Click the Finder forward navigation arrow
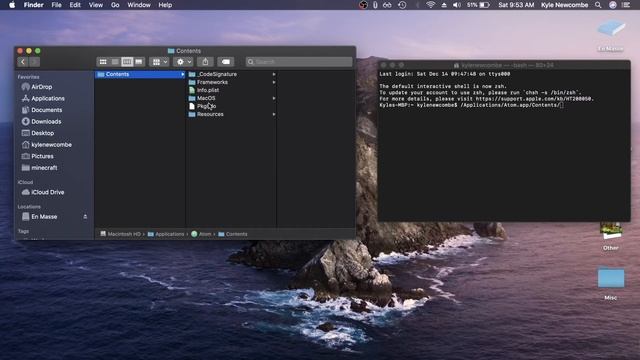The height and width of the screenshot is (360, 640). pos(34,62)
